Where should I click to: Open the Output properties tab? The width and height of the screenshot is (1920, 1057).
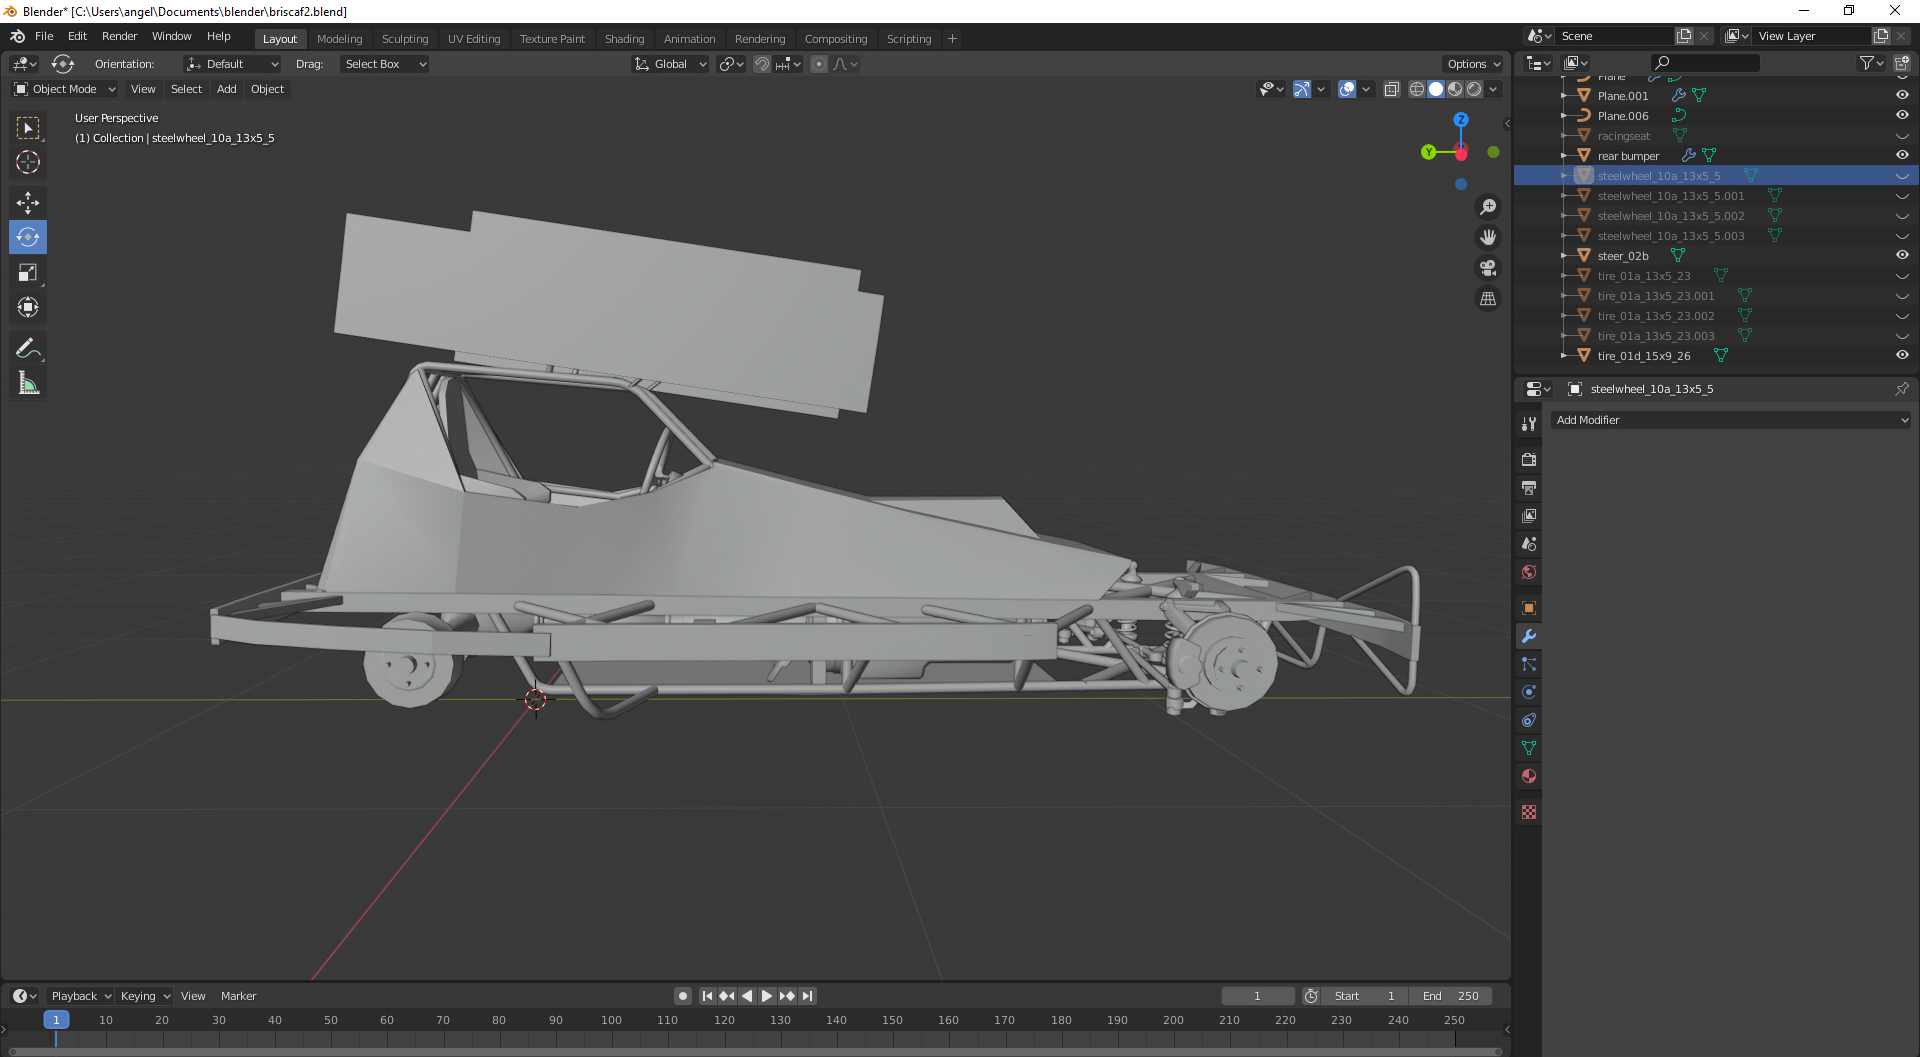pyautogui.click(x=1529, y=488)
